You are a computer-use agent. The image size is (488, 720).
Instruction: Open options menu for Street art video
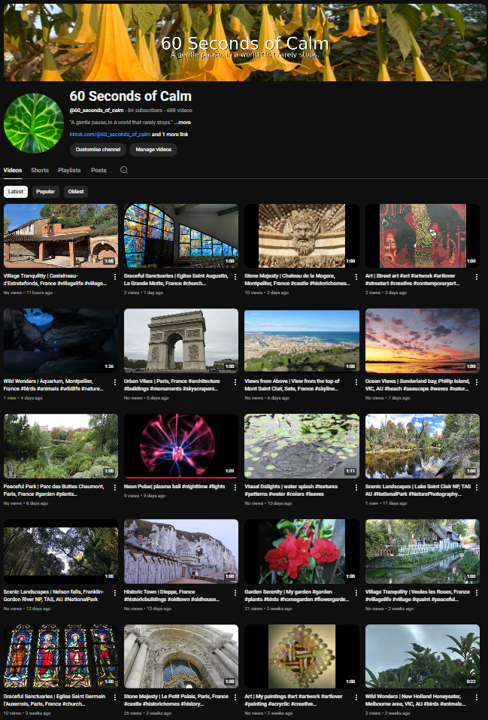pos(476,277)
